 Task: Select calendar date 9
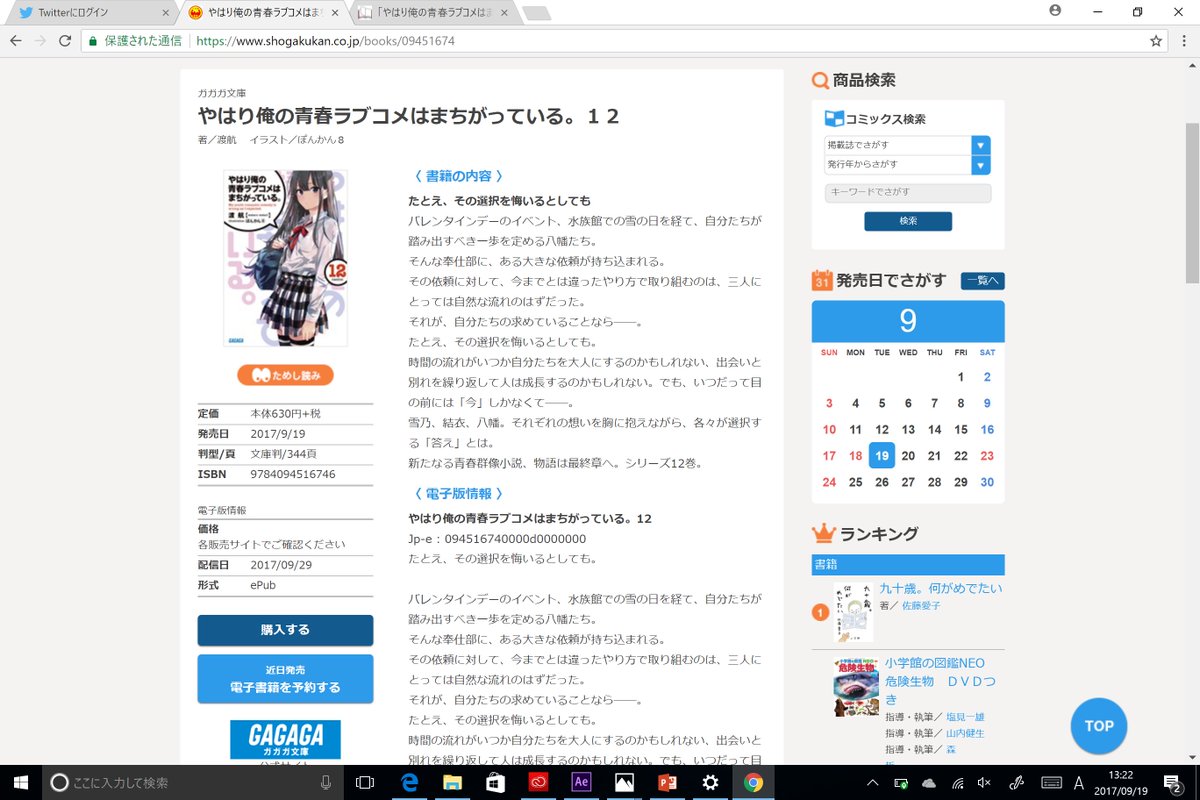pos(987,403)
